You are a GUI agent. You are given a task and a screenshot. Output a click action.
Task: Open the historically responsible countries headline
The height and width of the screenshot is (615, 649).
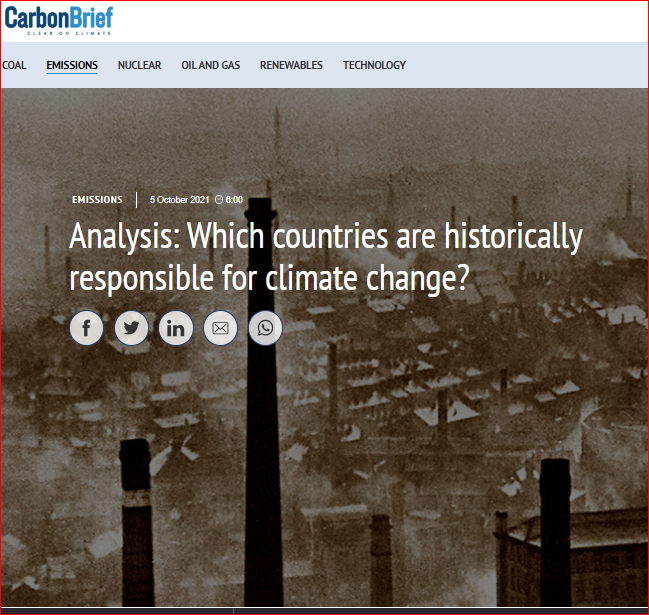pyautogui.click(x=325, y=258)
